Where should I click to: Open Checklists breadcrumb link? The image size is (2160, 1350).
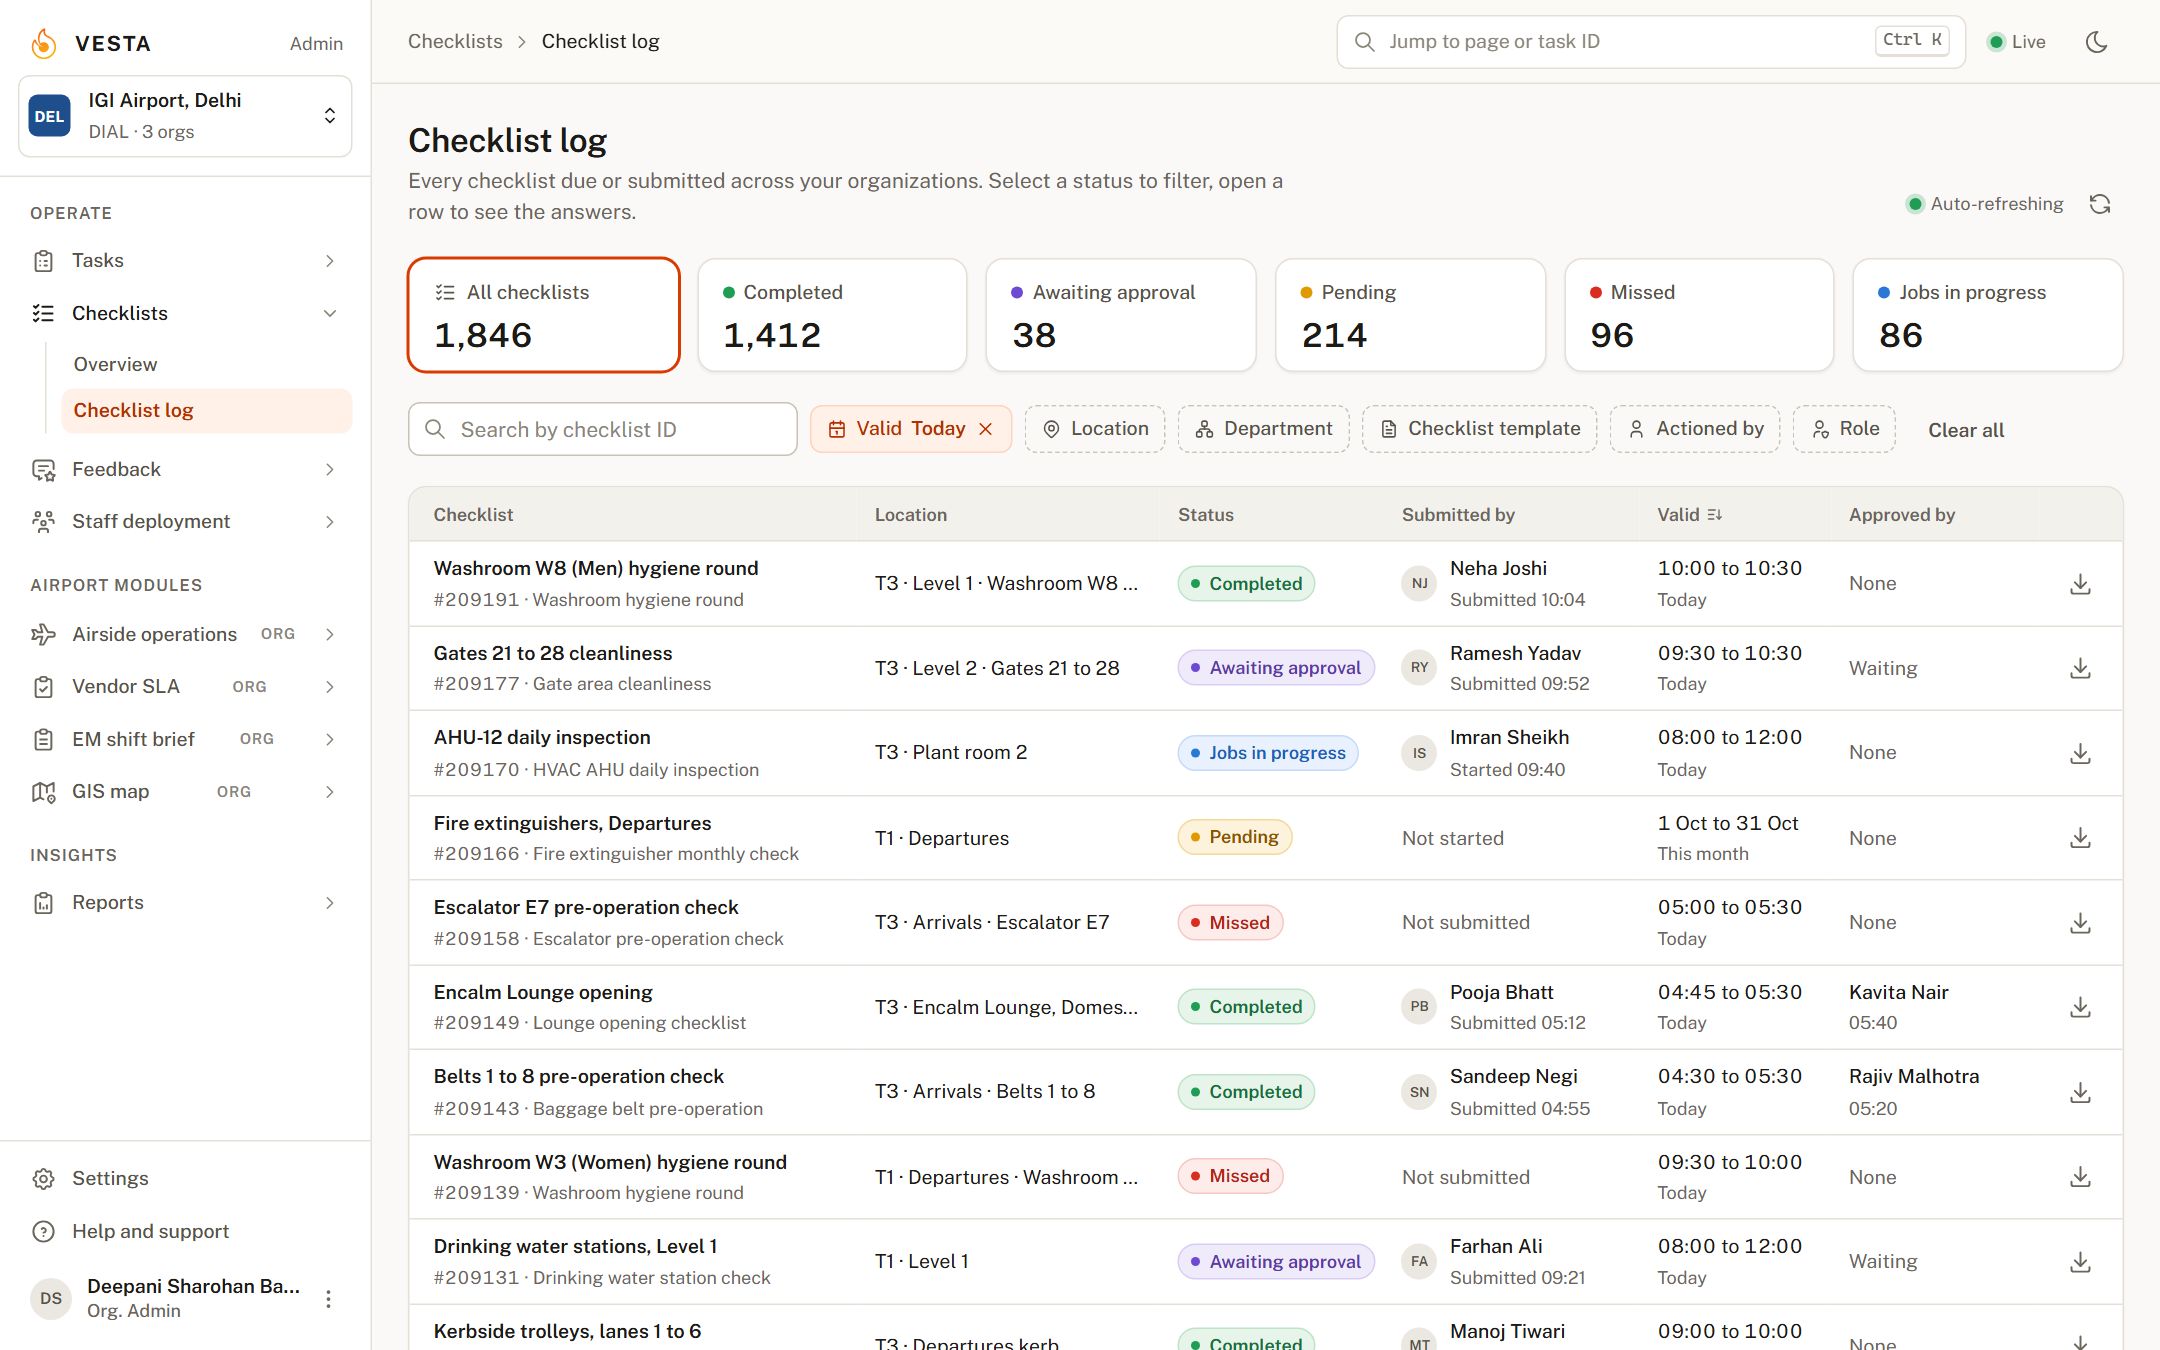(455, 41)
